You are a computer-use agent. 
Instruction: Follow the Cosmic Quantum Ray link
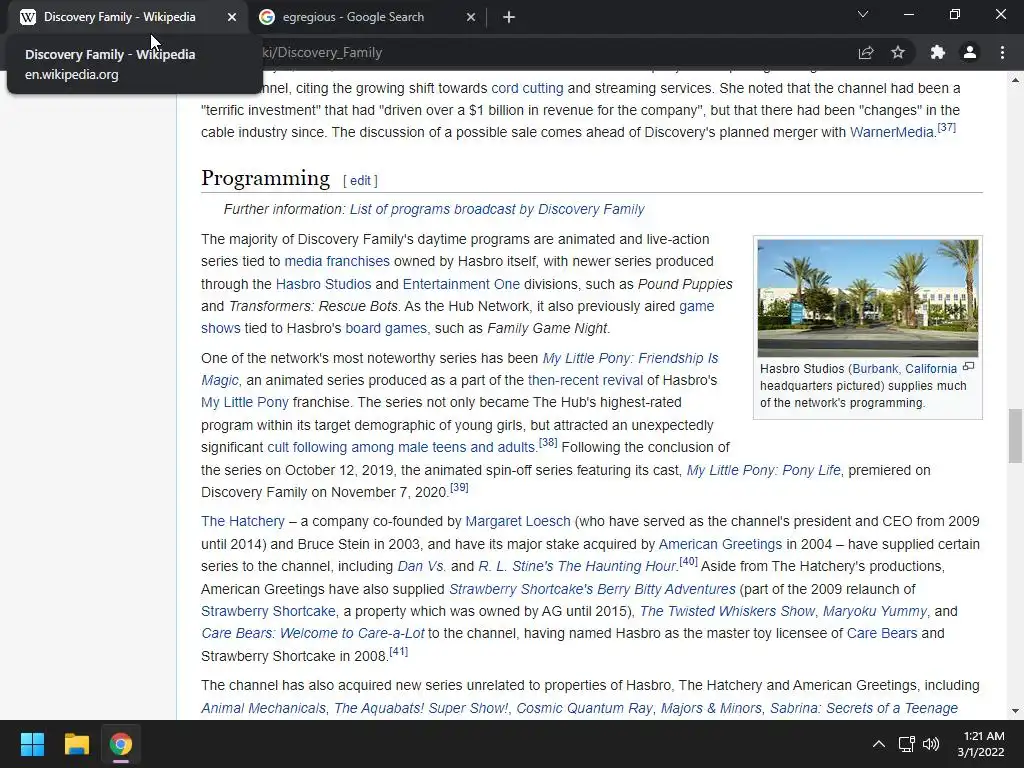point(584,708)
